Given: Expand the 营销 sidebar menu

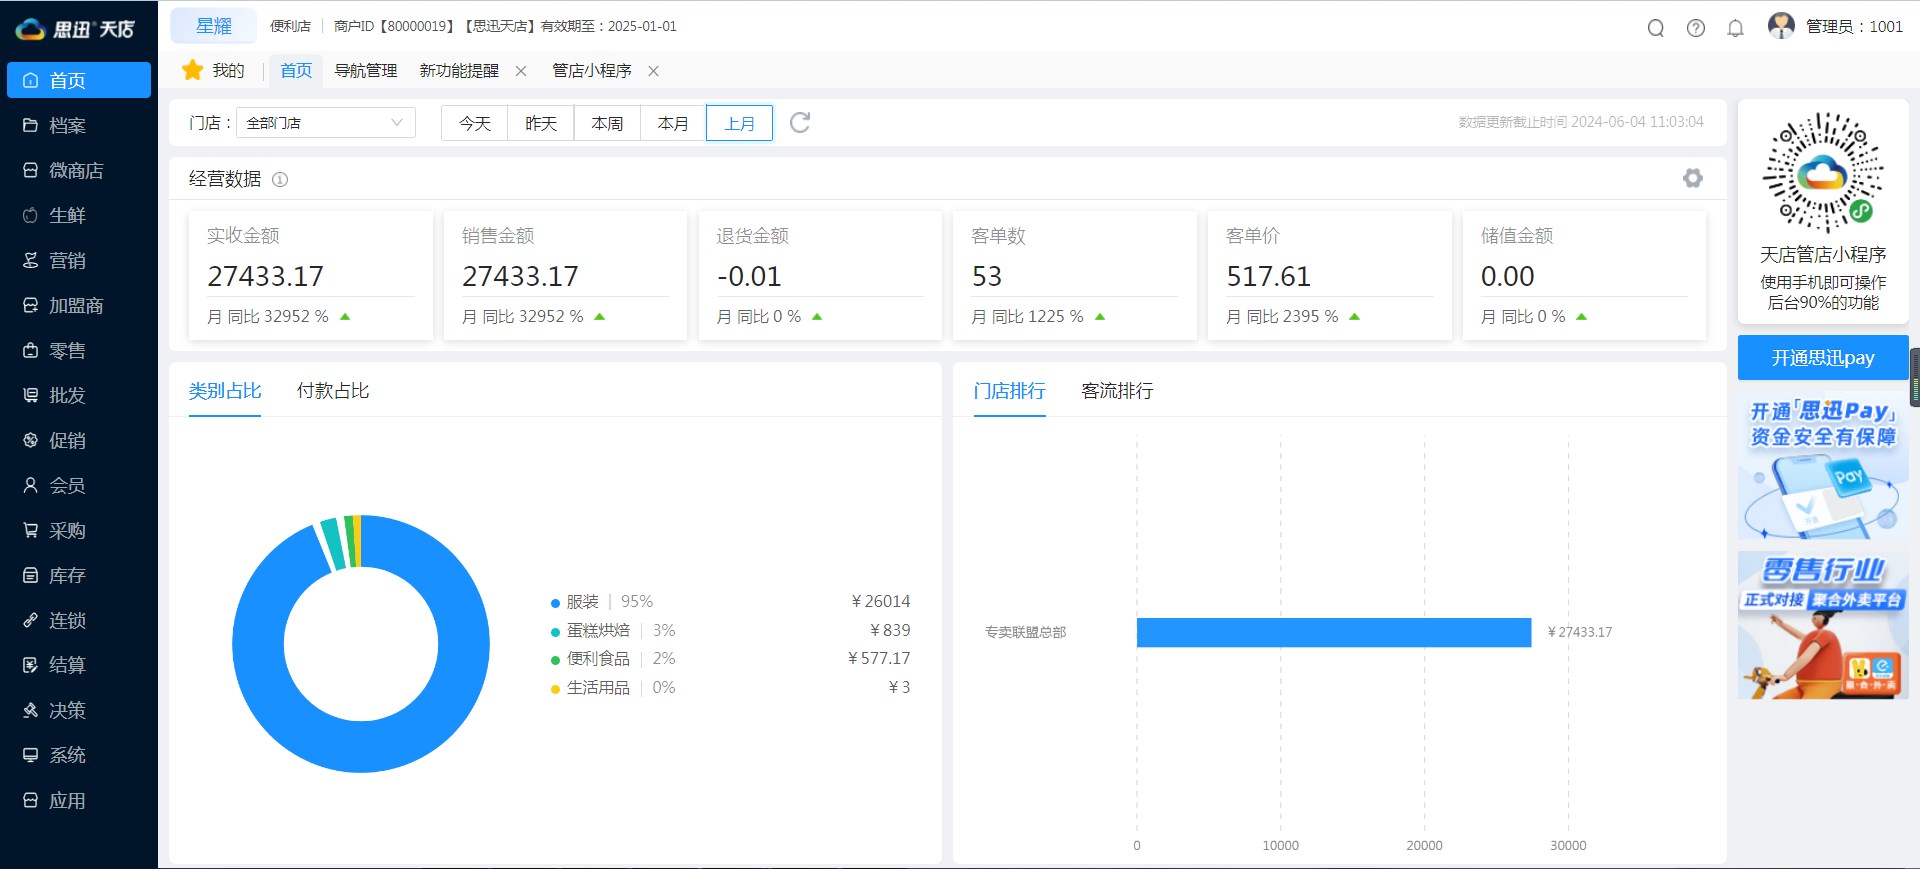Looking at the screenshot, I should click(68, 261).
